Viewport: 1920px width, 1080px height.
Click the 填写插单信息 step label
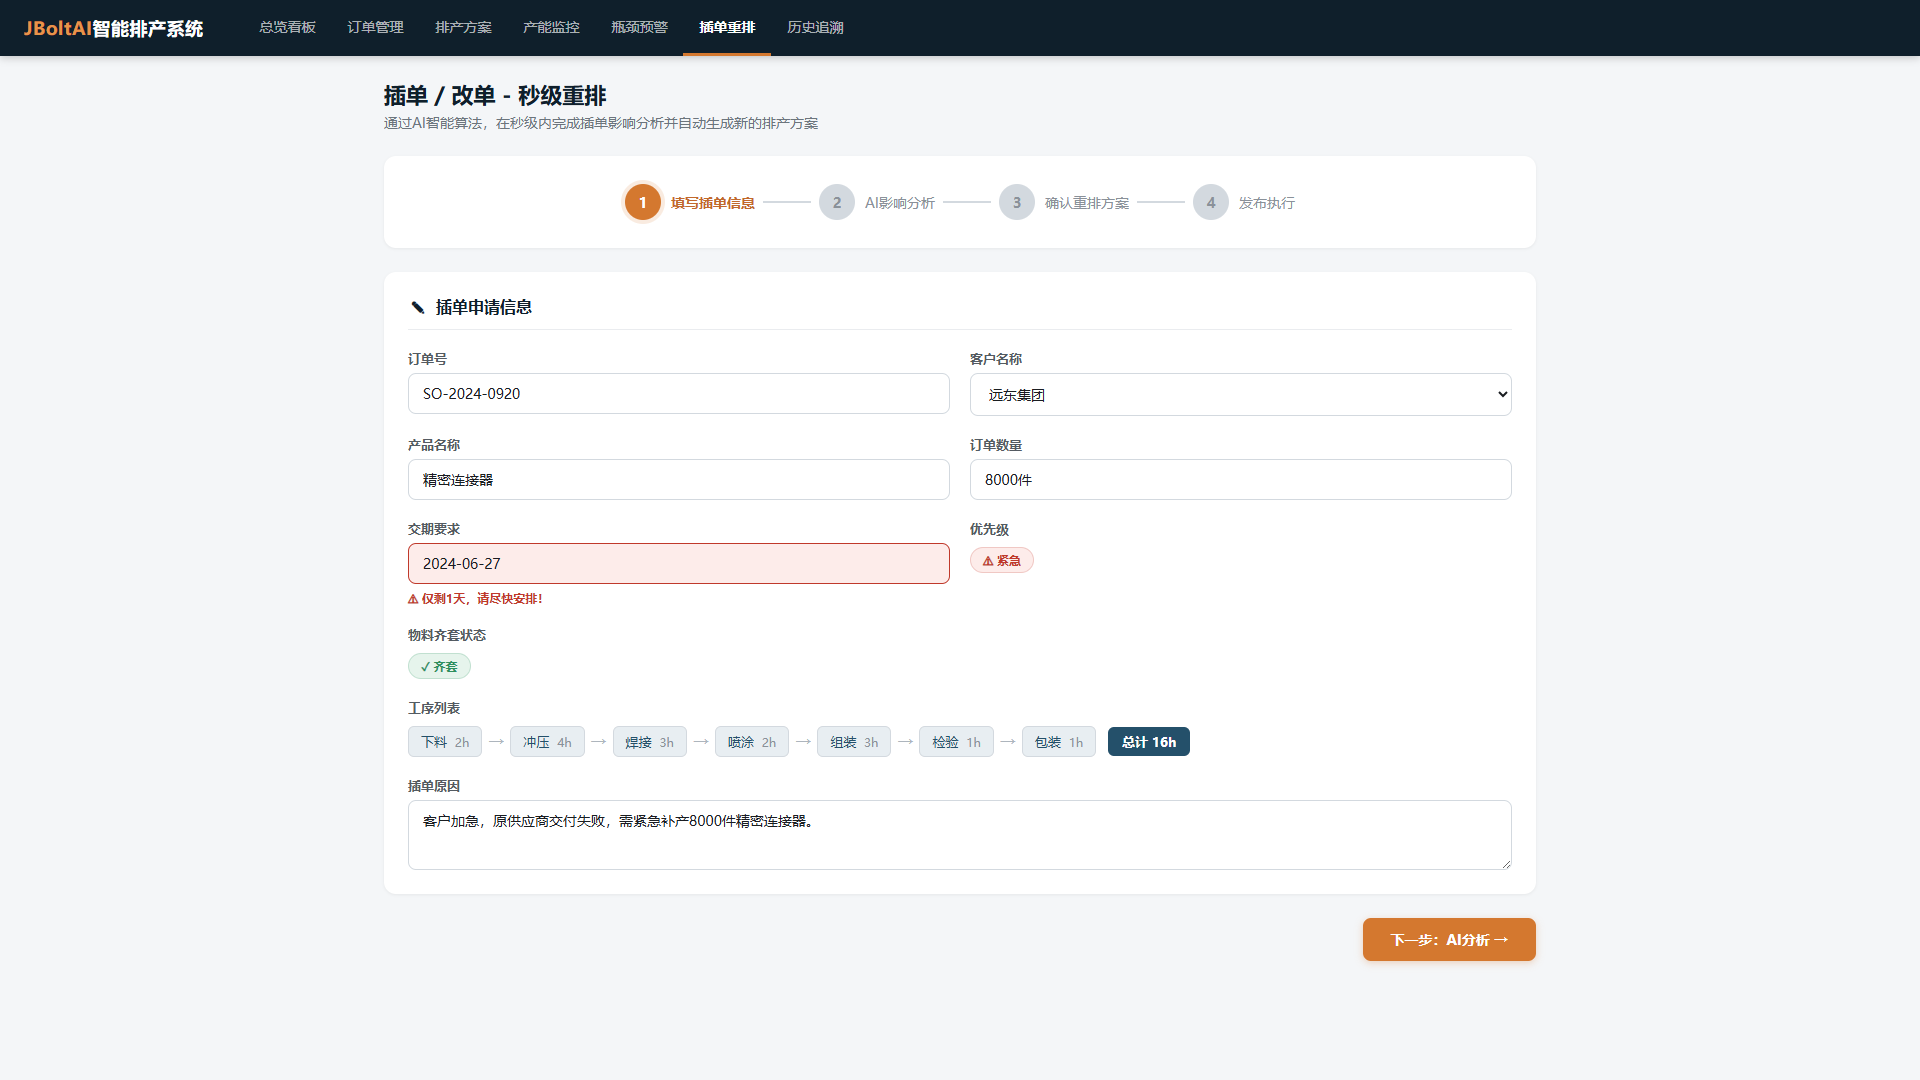point(713,203)
